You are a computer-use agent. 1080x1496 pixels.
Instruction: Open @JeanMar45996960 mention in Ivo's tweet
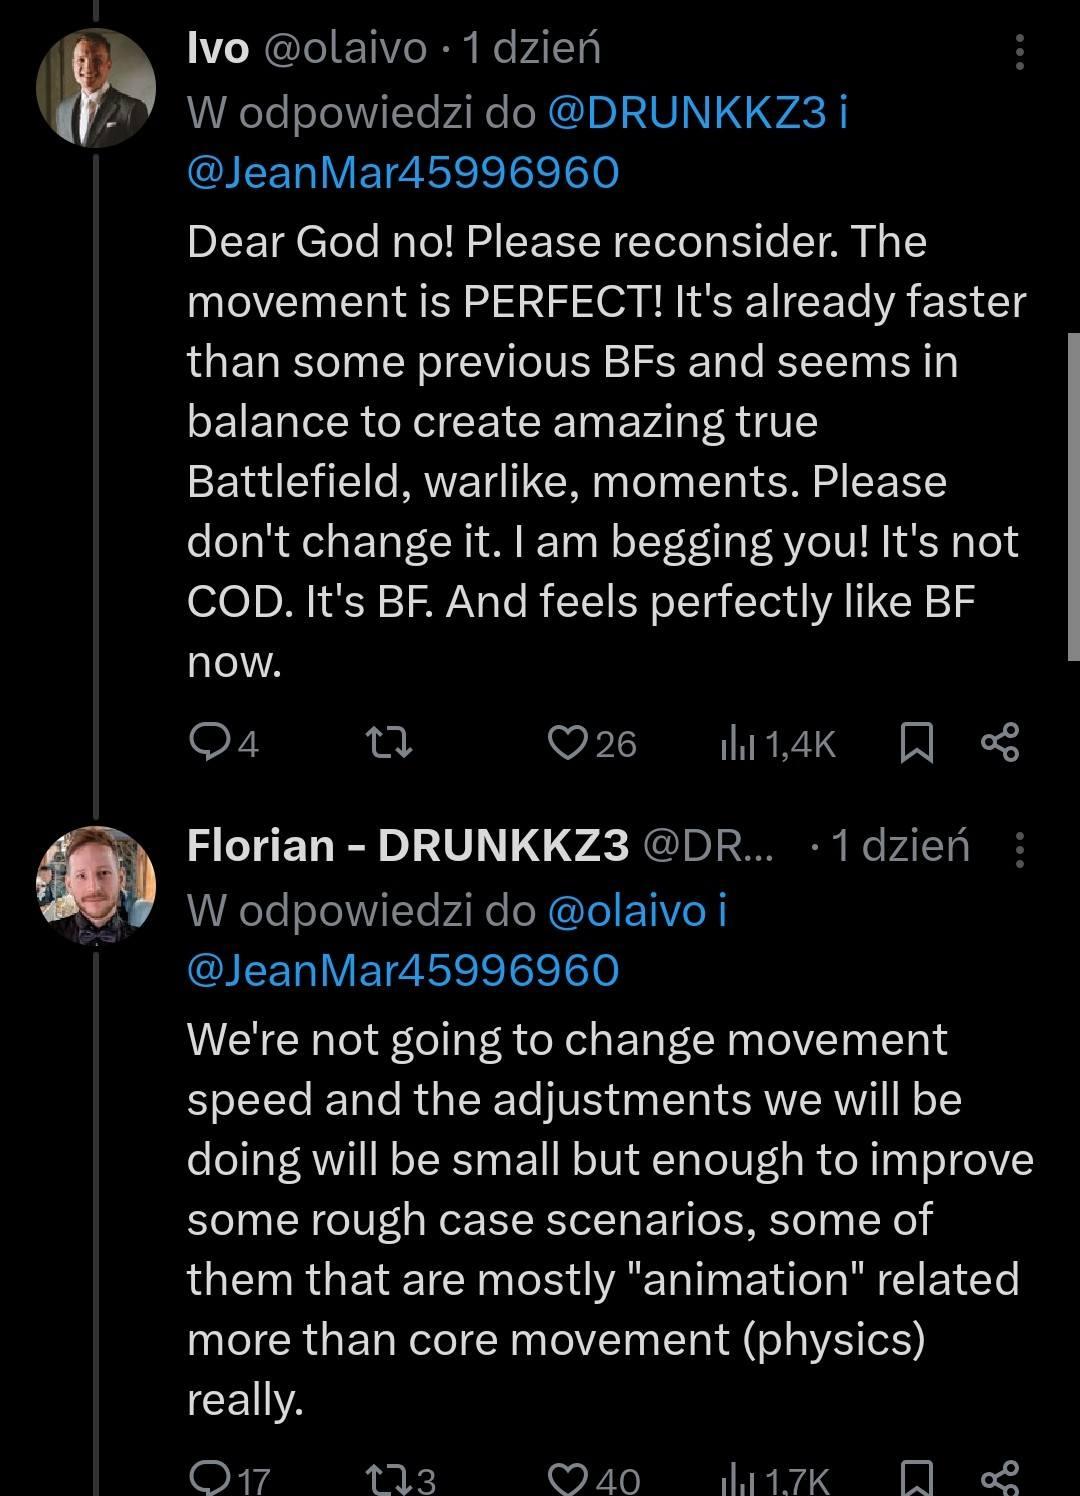(x=403, y=172)
